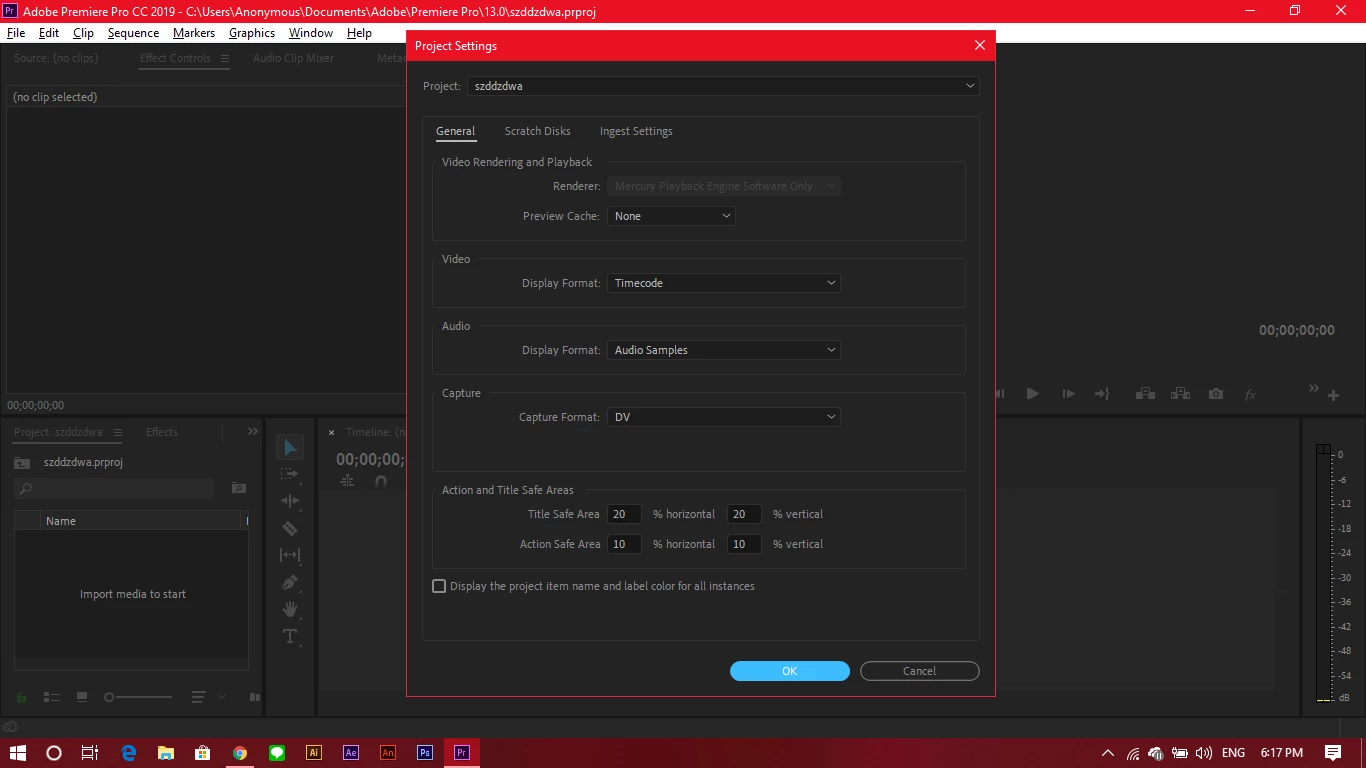
Task: Open the Capture Format dropdown
Action: 724,417
